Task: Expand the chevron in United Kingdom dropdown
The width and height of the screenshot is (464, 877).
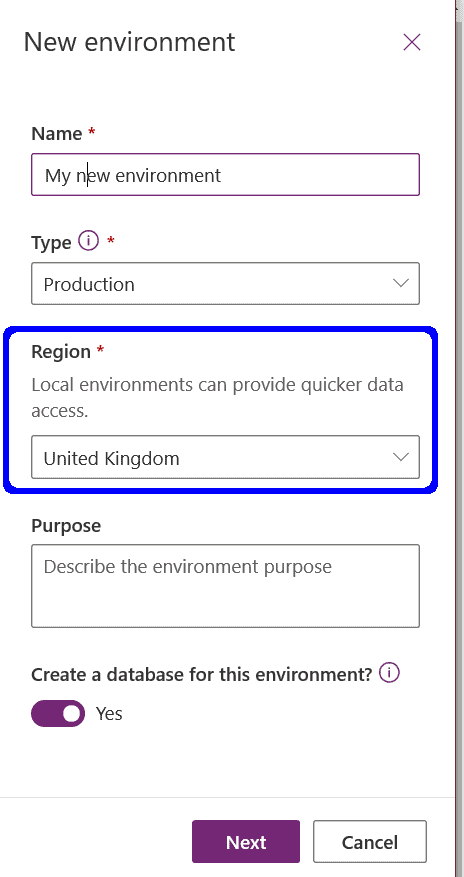Action: click(x=401, y=458)
